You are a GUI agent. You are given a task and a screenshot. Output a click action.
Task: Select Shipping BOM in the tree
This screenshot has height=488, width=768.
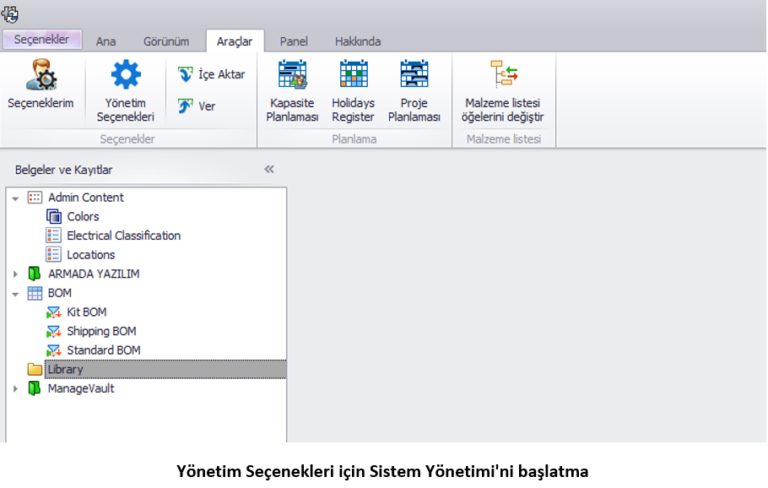(100, 331)
